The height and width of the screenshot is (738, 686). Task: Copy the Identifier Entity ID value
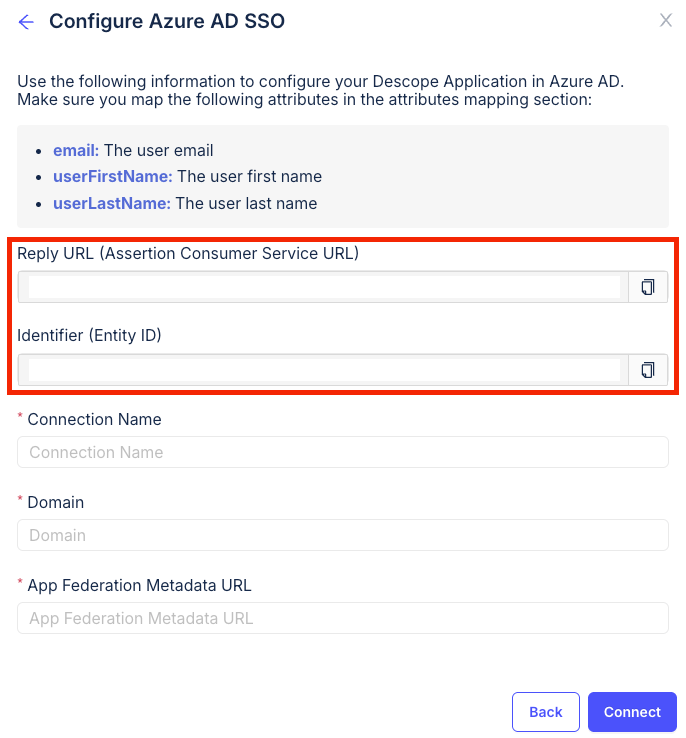tap(647, 370)
